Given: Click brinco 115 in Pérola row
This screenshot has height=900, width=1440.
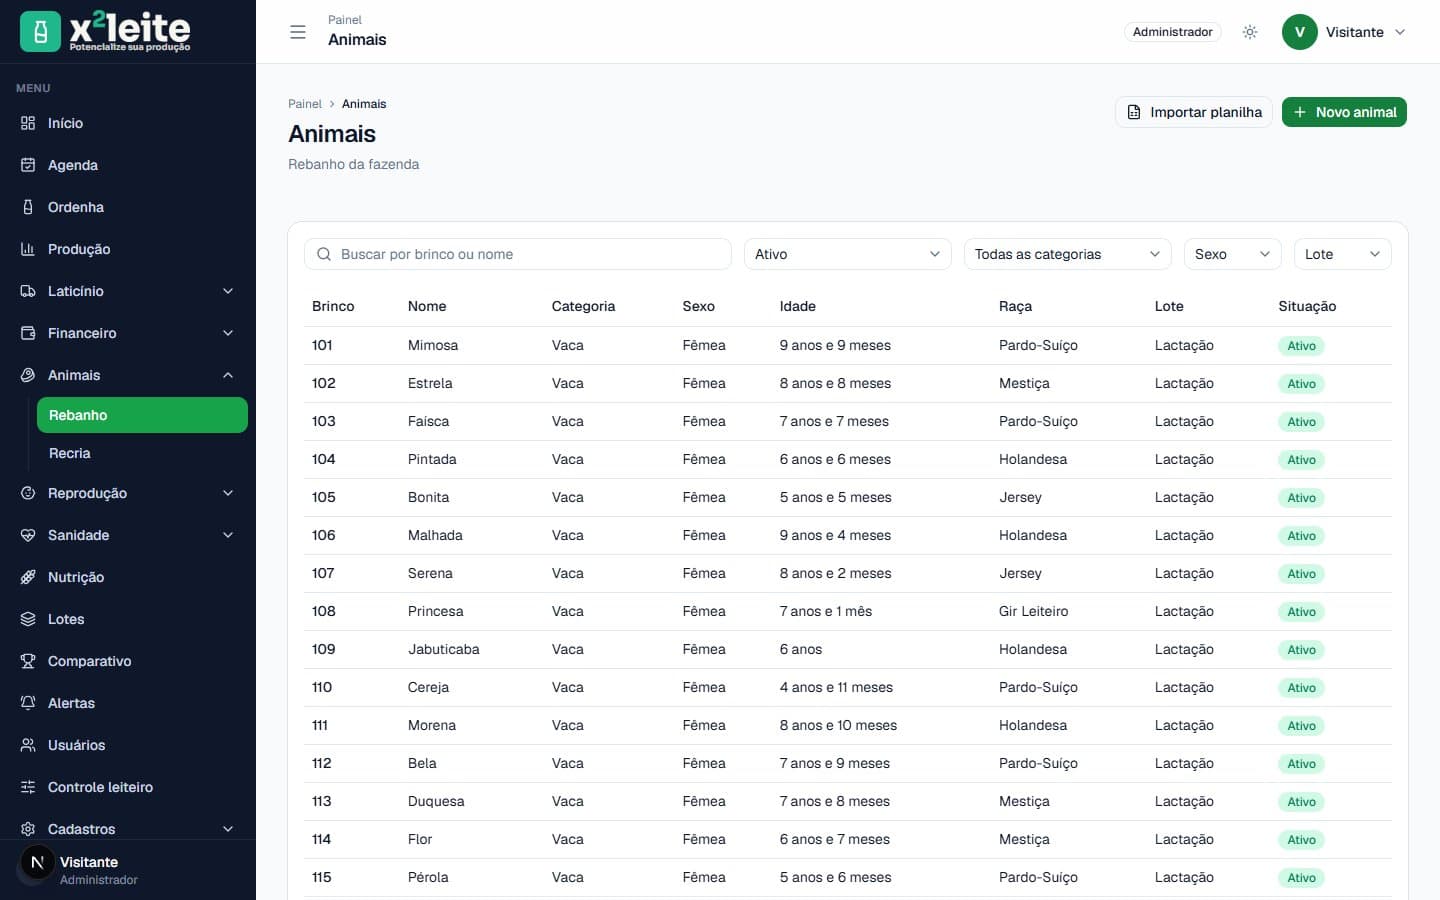Looking at the screenshot, I should (x=322, y=877).
